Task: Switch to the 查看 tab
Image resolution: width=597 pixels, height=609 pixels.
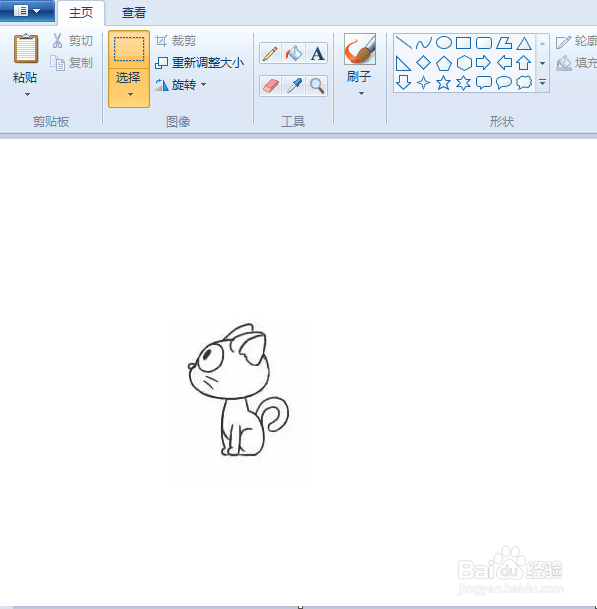Action: (134, 12)
